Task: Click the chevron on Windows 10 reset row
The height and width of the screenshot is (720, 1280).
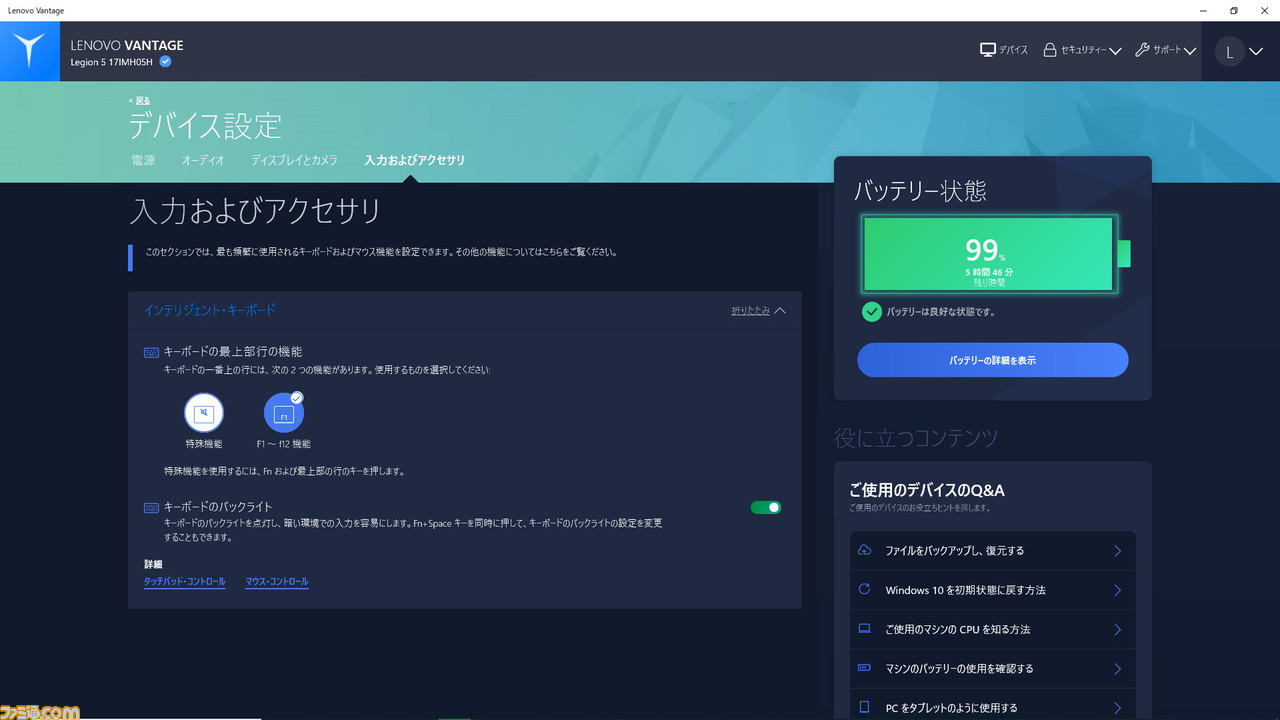Action: point(1118,590)
